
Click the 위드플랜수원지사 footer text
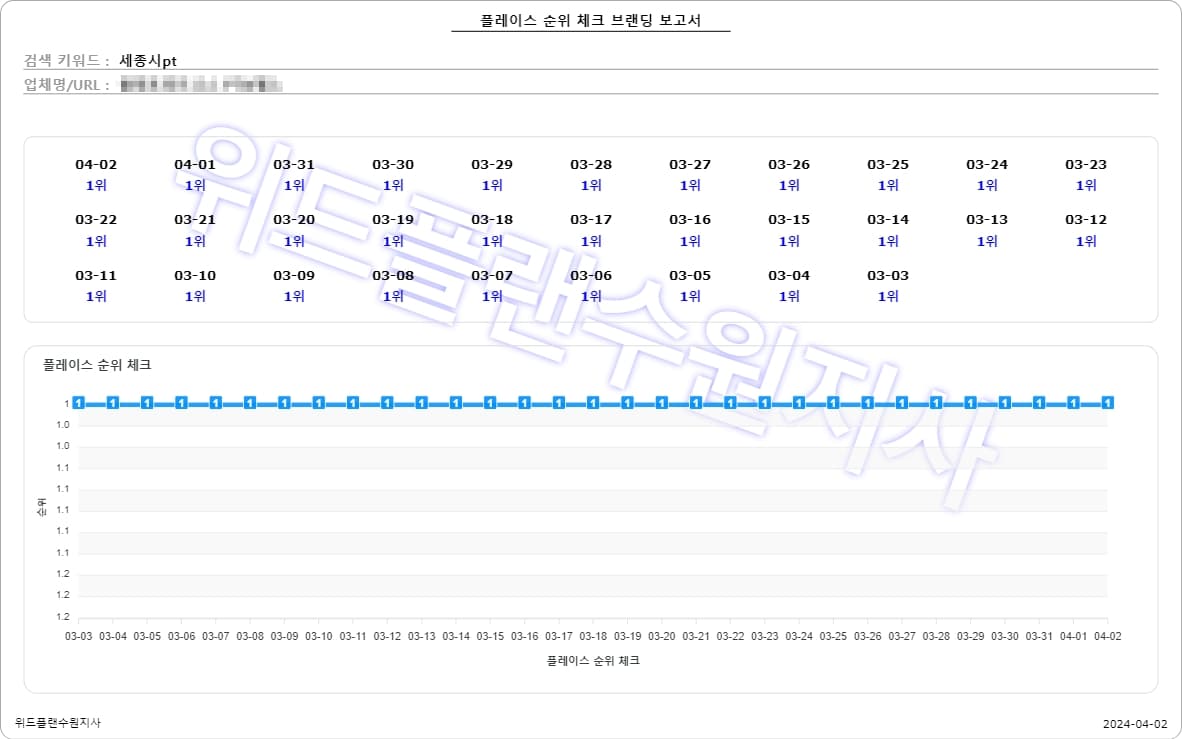pos(58,723)
